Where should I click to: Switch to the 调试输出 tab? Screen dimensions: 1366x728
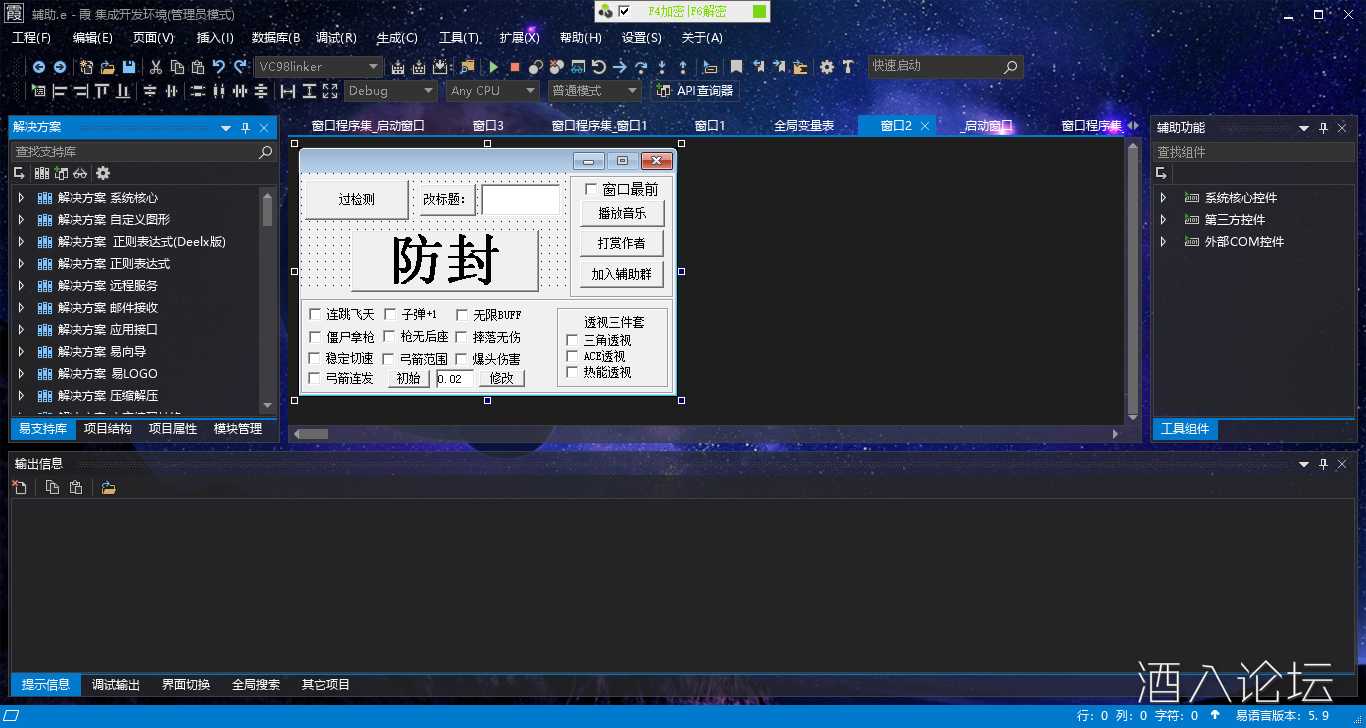pyautogui.click(x=116, y=685)
